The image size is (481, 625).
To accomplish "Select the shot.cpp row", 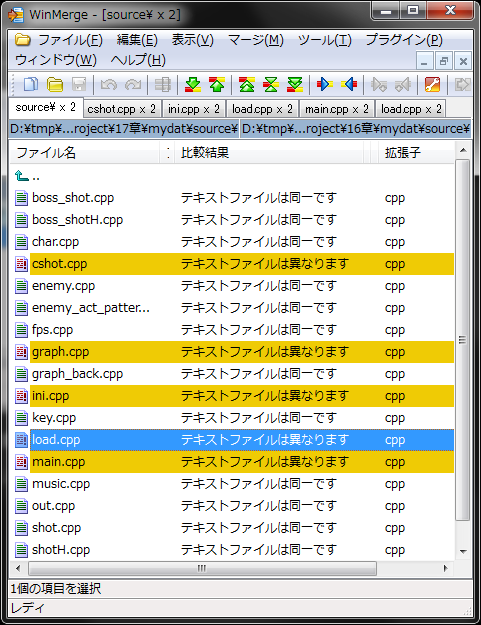I will click(234, 528).
